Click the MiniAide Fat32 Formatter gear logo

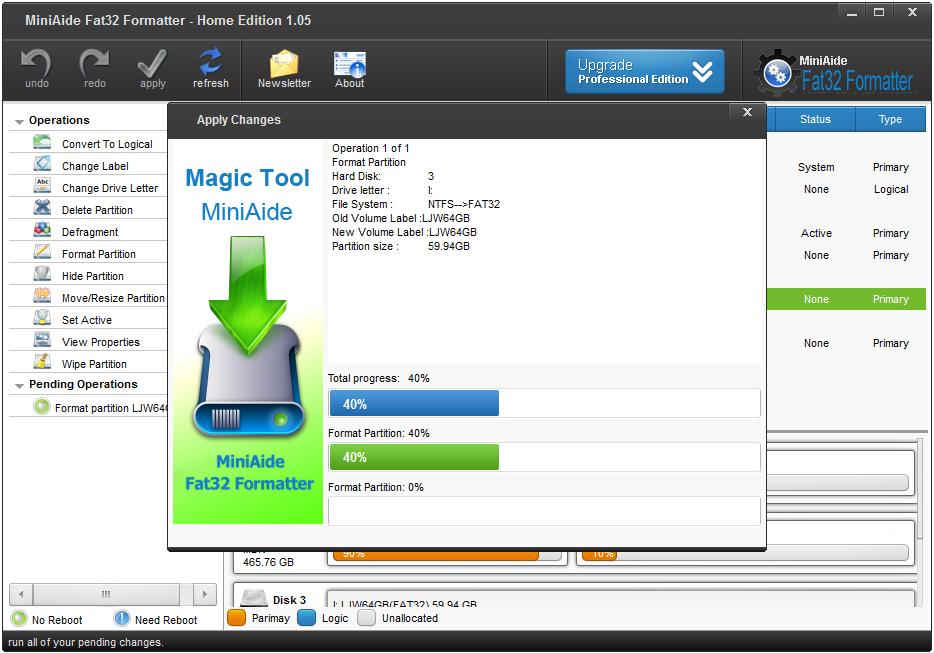pyautogui.click(x=777, y=74)
